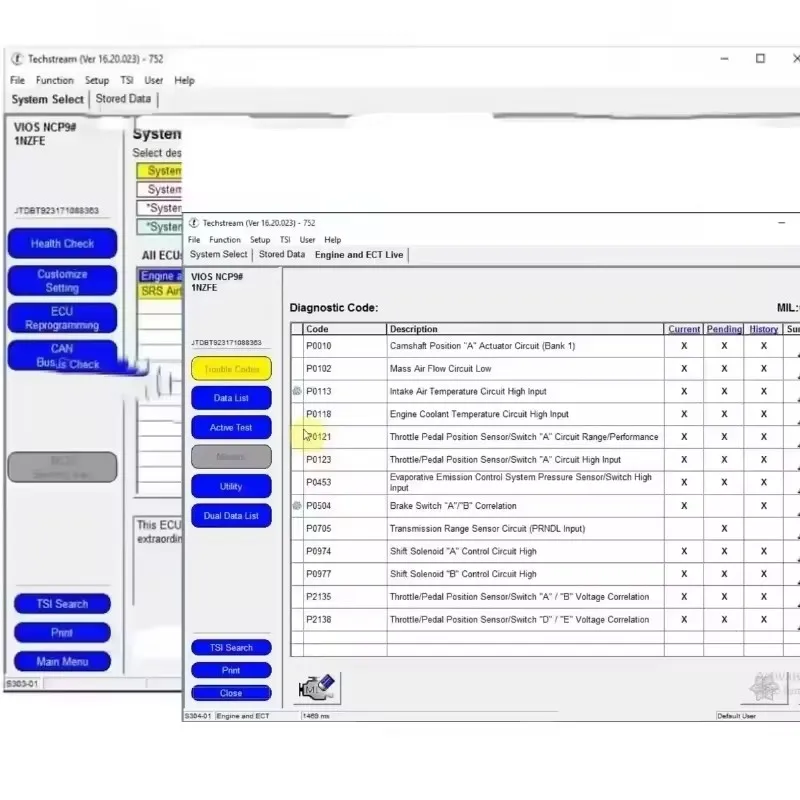Image resolution: width=800 pixels, height=800 pixels.
Task: Click 'Brake Switch "A"/"B" Correlation' description
Action: (453, 506)
